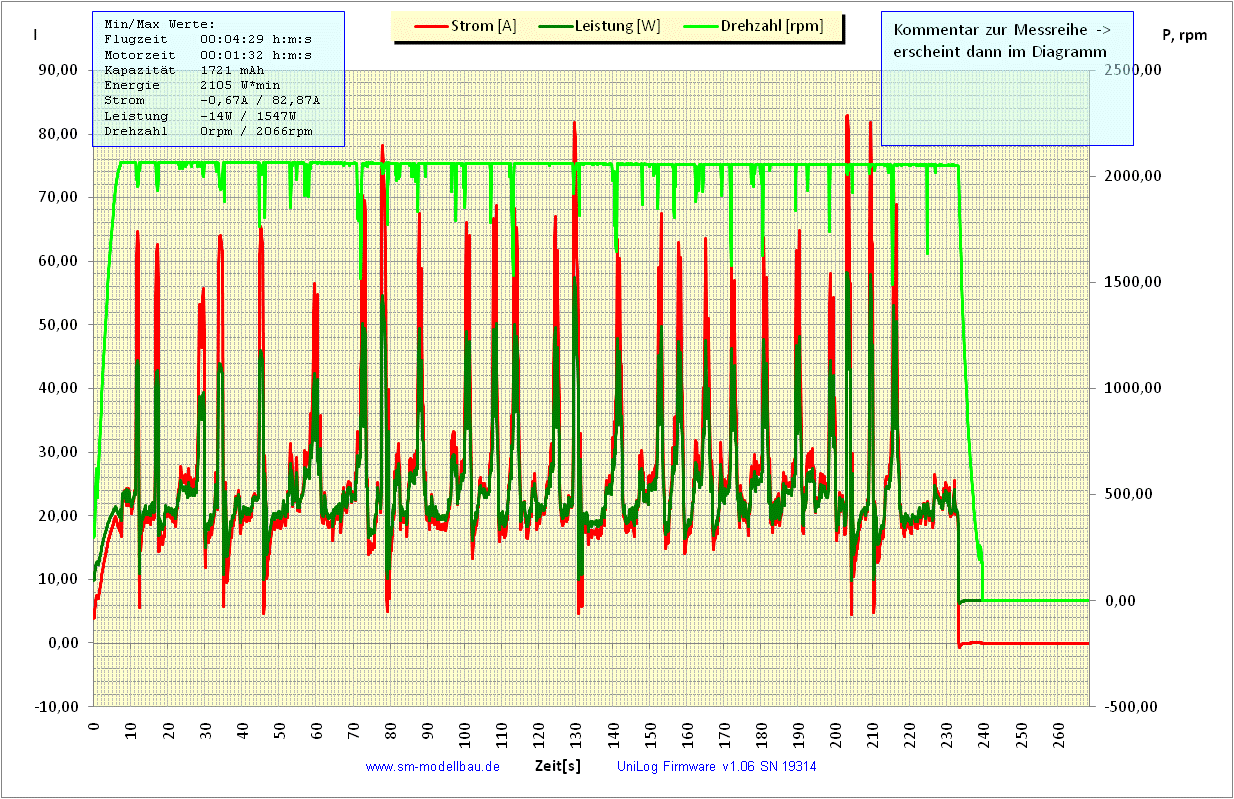Click the time axis tick label 130
The width and height of the screenshot is (1234, 799).
(576, 737)
